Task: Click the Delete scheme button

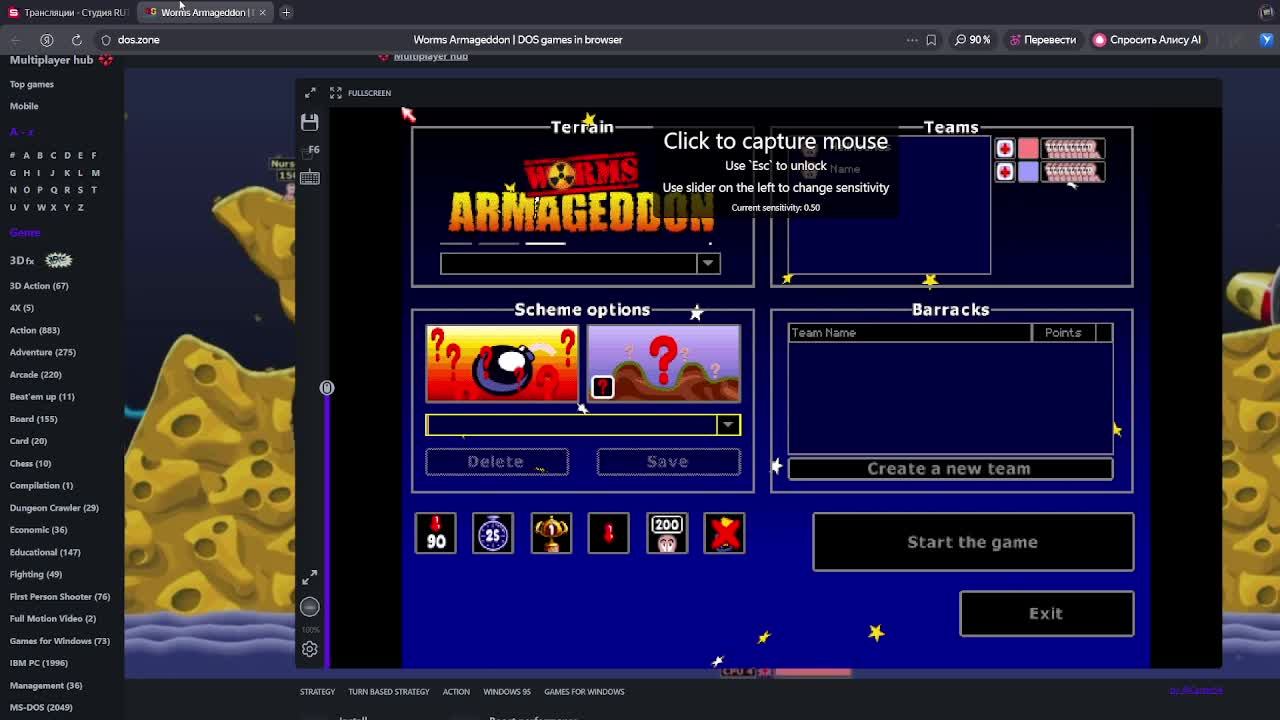Action: click(x=497, y=462)
